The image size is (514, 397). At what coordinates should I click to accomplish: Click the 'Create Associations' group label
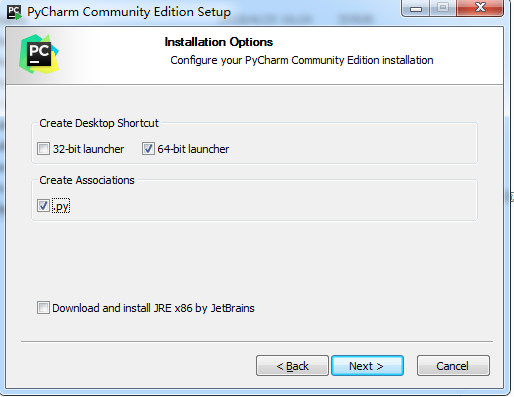tap(87, 180)
